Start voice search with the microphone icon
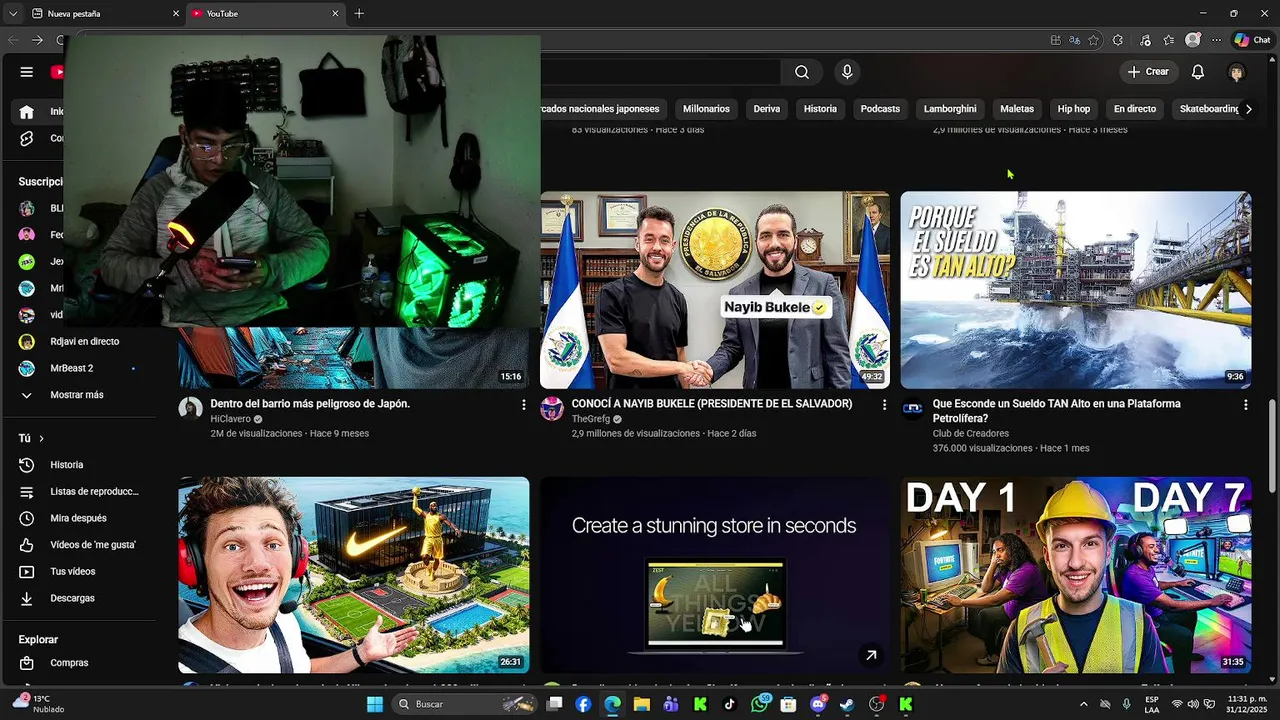The width and height of the screenshot is (1280, 720). tap(847, 72)
